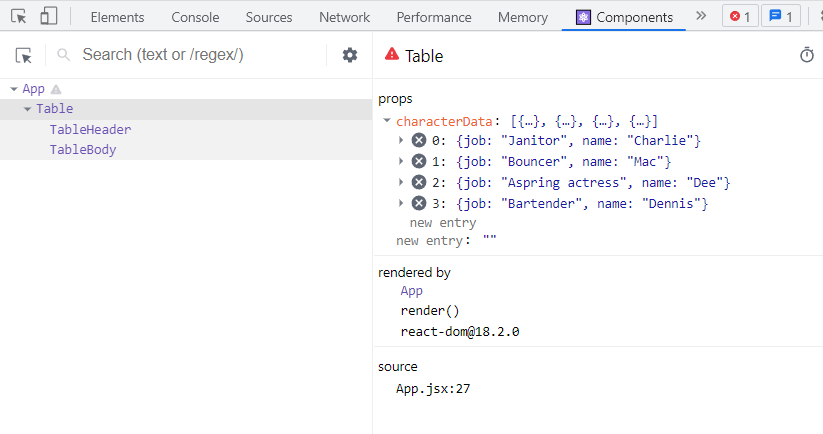Focus the component search field

[x=200, y=55]
